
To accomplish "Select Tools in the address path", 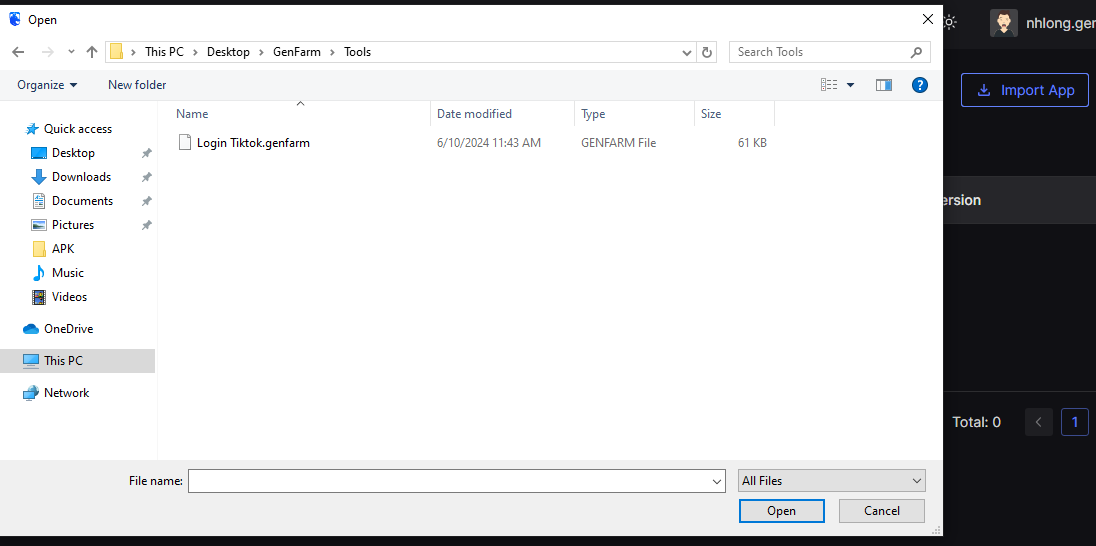I will click(357, 52).
